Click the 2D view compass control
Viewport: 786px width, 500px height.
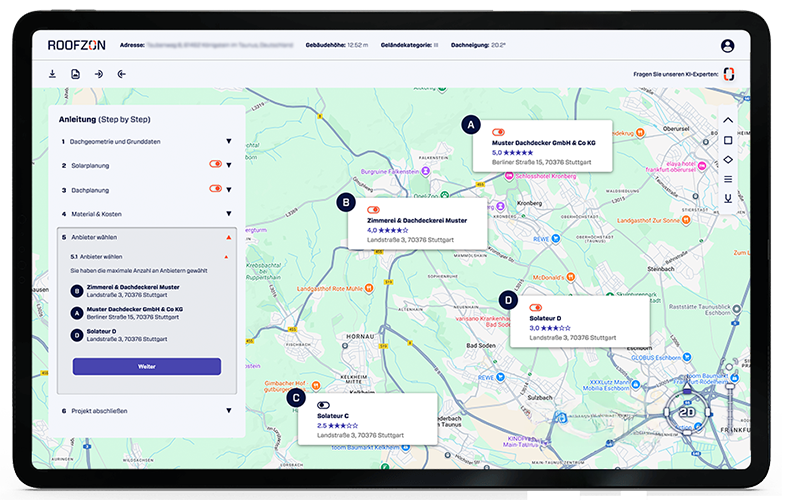[x=687, y=410]
